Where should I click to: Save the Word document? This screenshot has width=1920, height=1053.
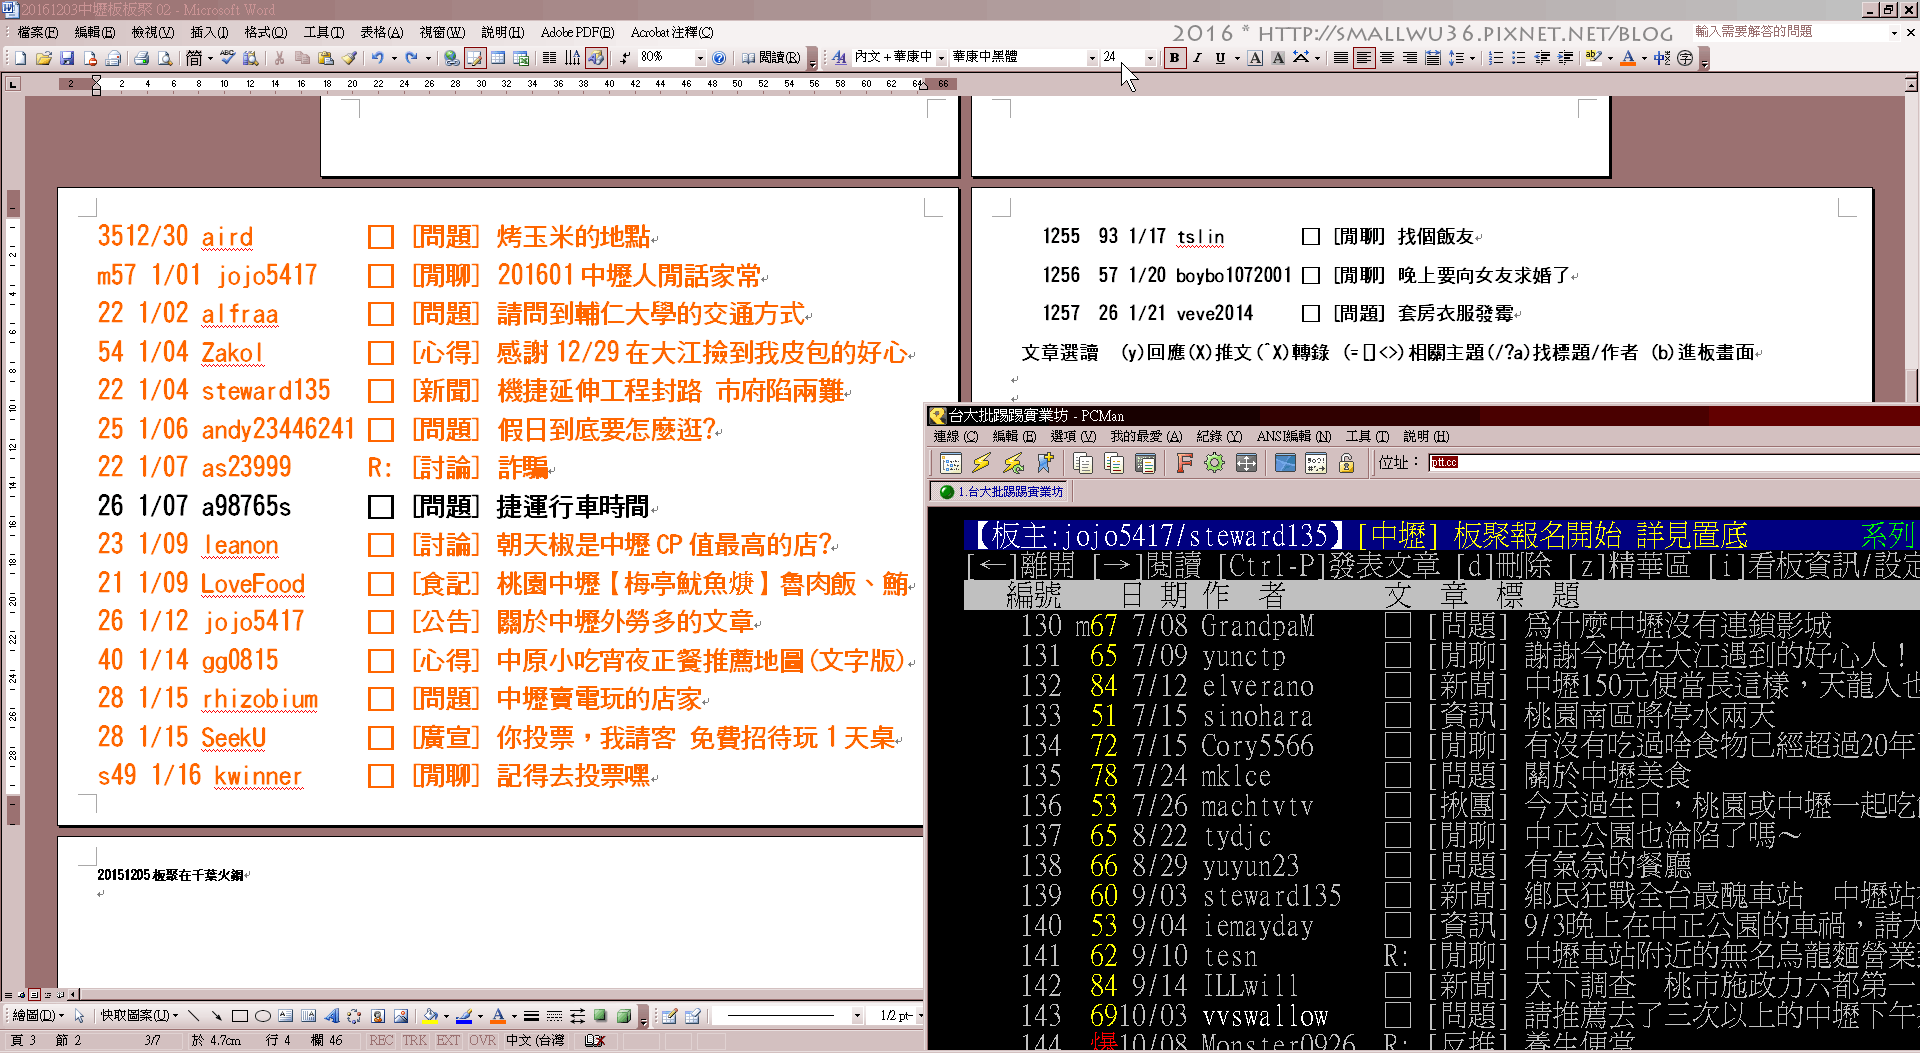click(67, 58)
